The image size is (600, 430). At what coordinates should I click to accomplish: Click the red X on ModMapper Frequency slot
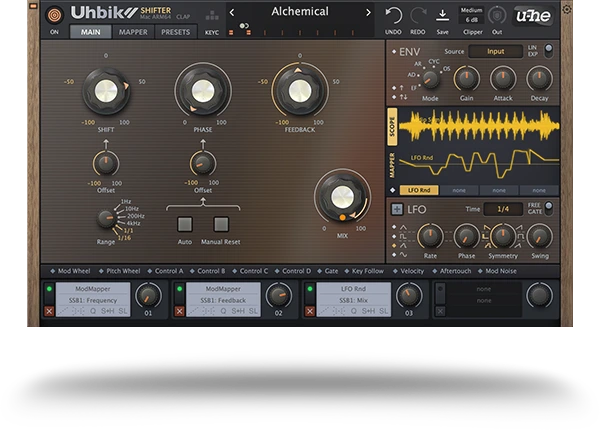pos(50,312)
